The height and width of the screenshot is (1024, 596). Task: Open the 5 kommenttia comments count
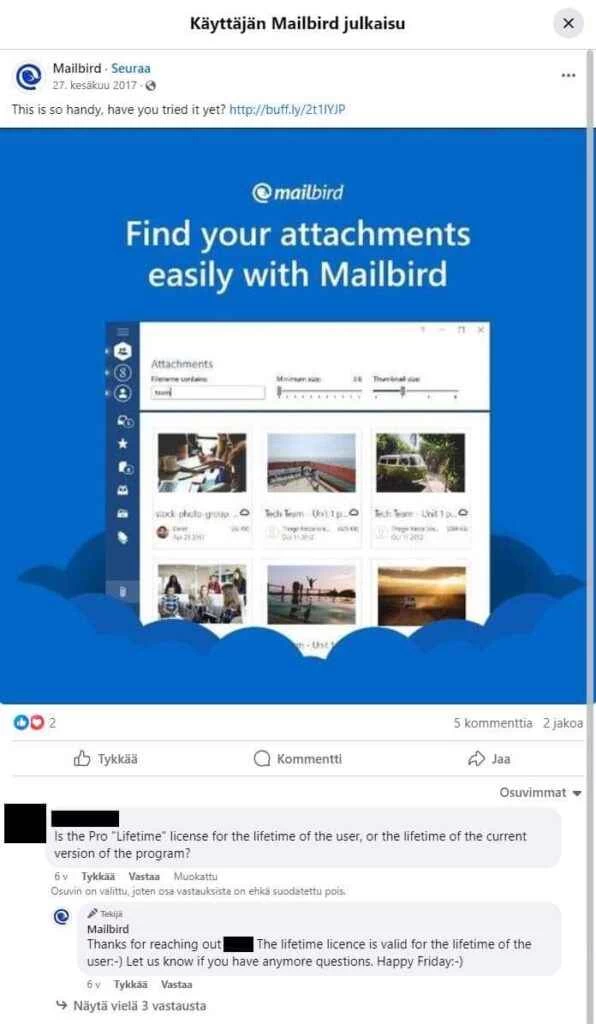[493, 723]
